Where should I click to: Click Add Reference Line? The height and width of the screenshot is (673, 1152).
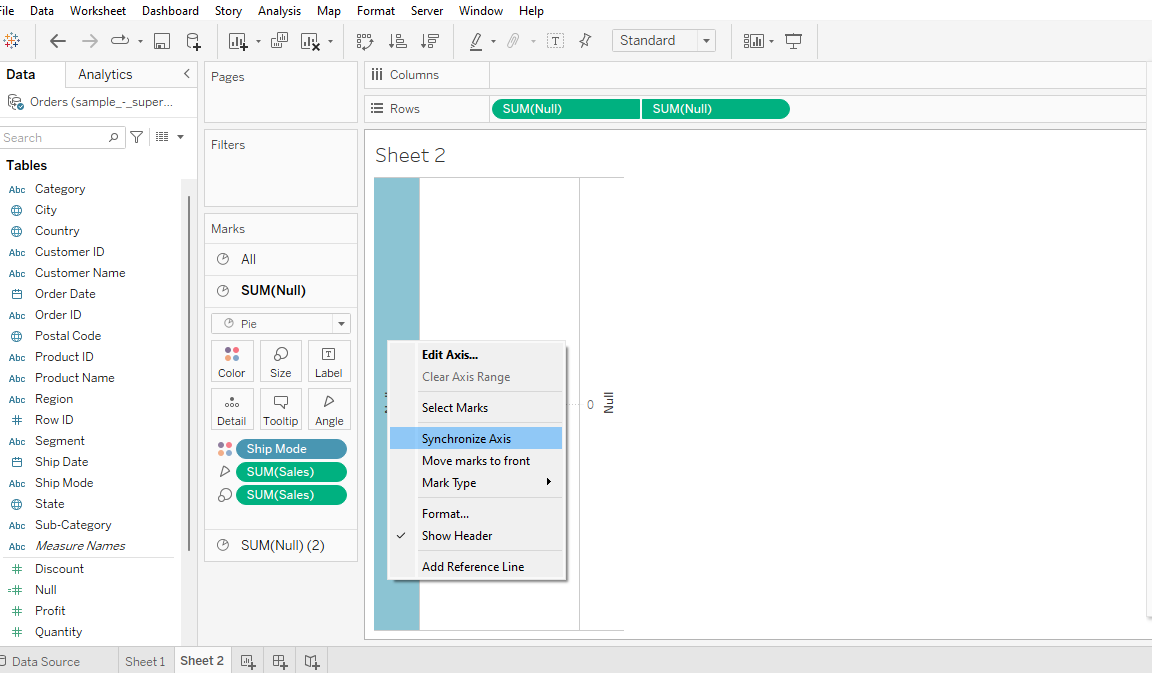[471, 566]
